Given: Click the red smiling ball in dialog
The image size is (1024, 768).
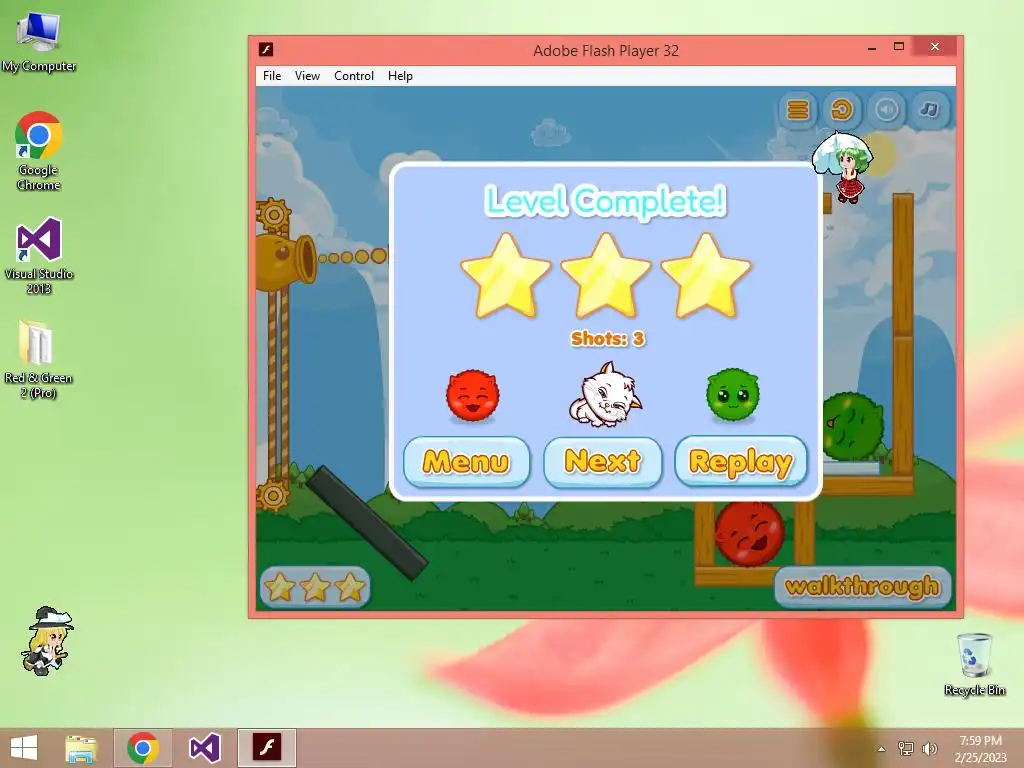Looking at the screenshot, I should (x=473, y=394).
